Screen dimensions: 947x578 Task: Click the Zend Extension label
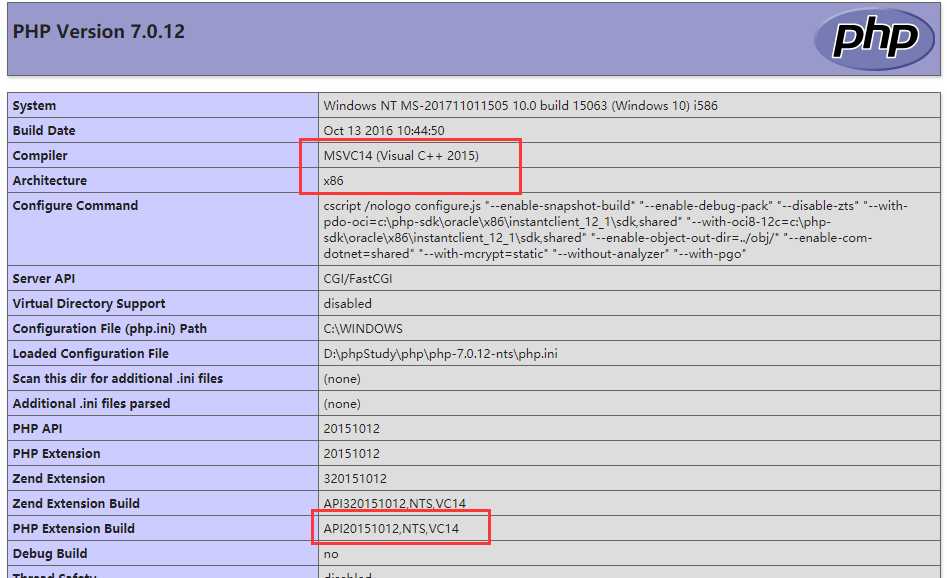coord(59,478)
